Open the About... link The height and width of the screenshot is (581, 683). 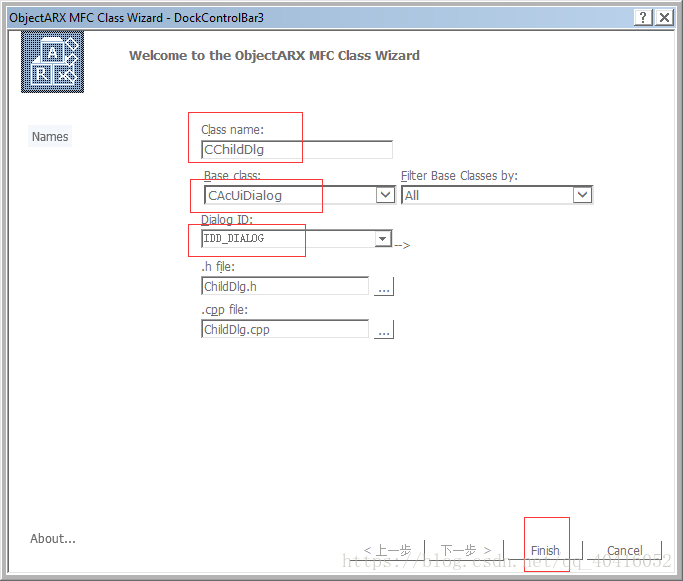pos(53,539)
